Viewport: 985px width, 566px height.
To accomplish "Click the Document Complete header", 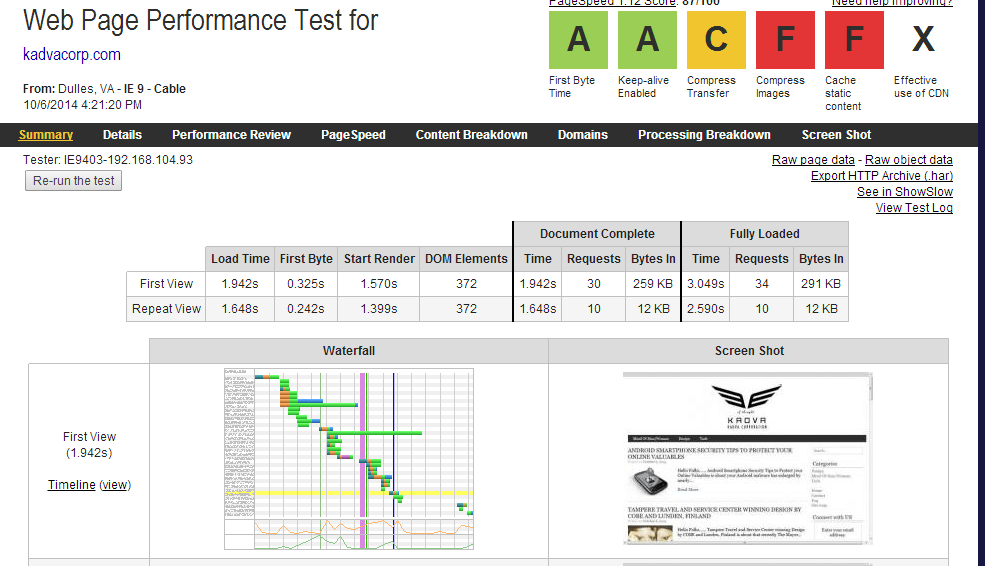I will (597, 234).
